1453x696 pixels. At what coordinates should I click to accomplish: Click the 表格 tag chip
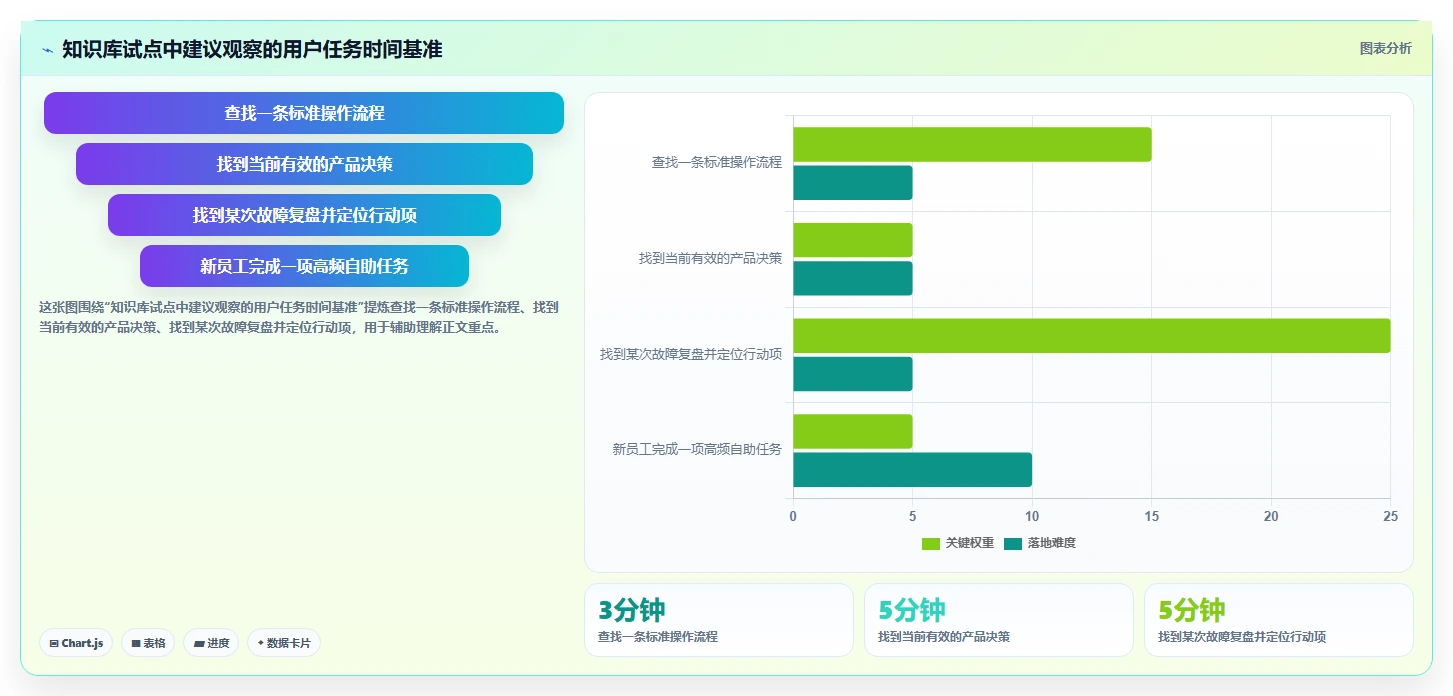(148, 643)
